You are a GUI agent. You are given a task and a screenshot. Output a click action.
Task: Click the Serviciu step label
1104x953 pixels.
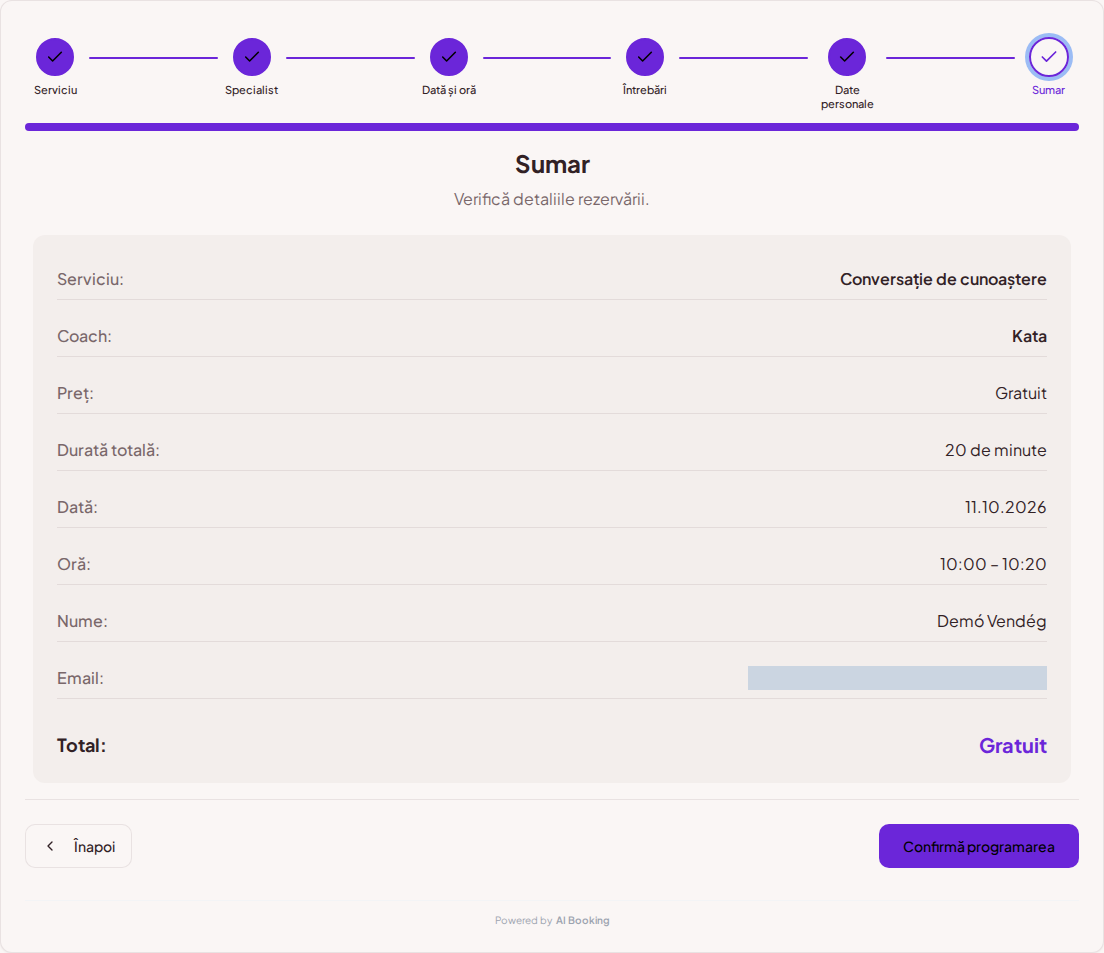pyautogui.click(x=56, y=90)
